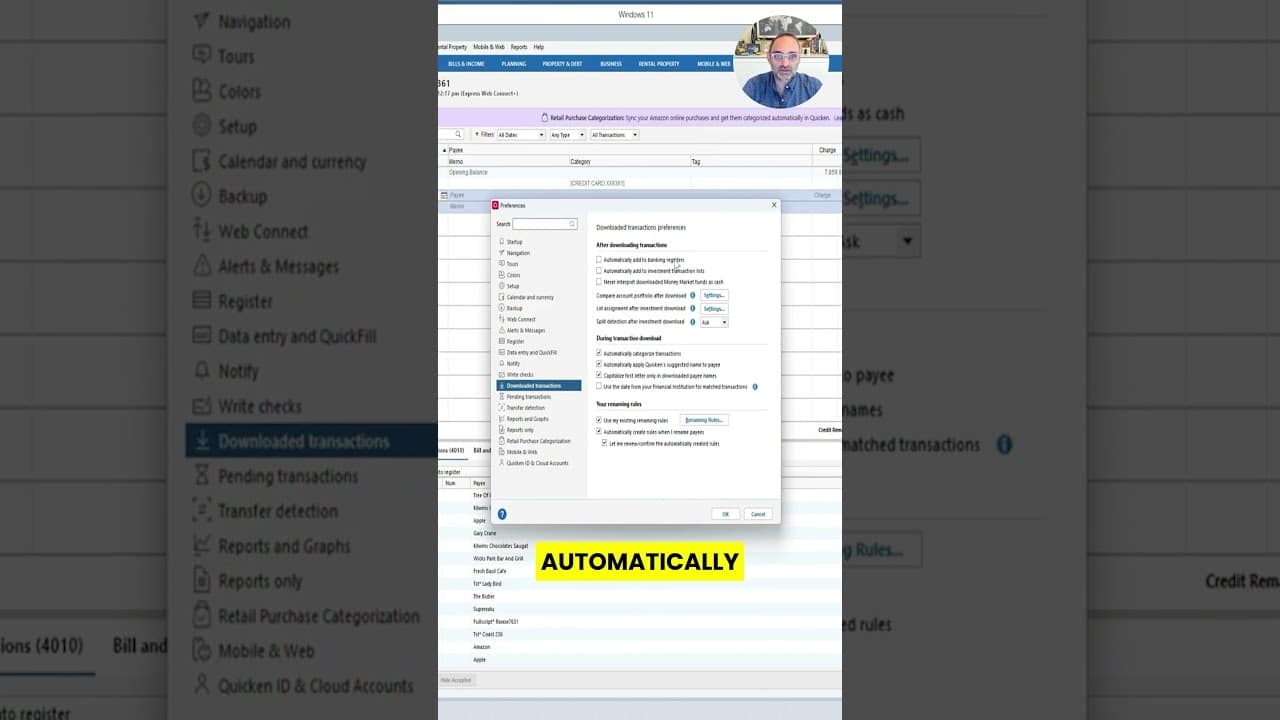Select the Reports and Graphs icon
The width and height of the screenshot is (1280, 720).
(501, 419)
